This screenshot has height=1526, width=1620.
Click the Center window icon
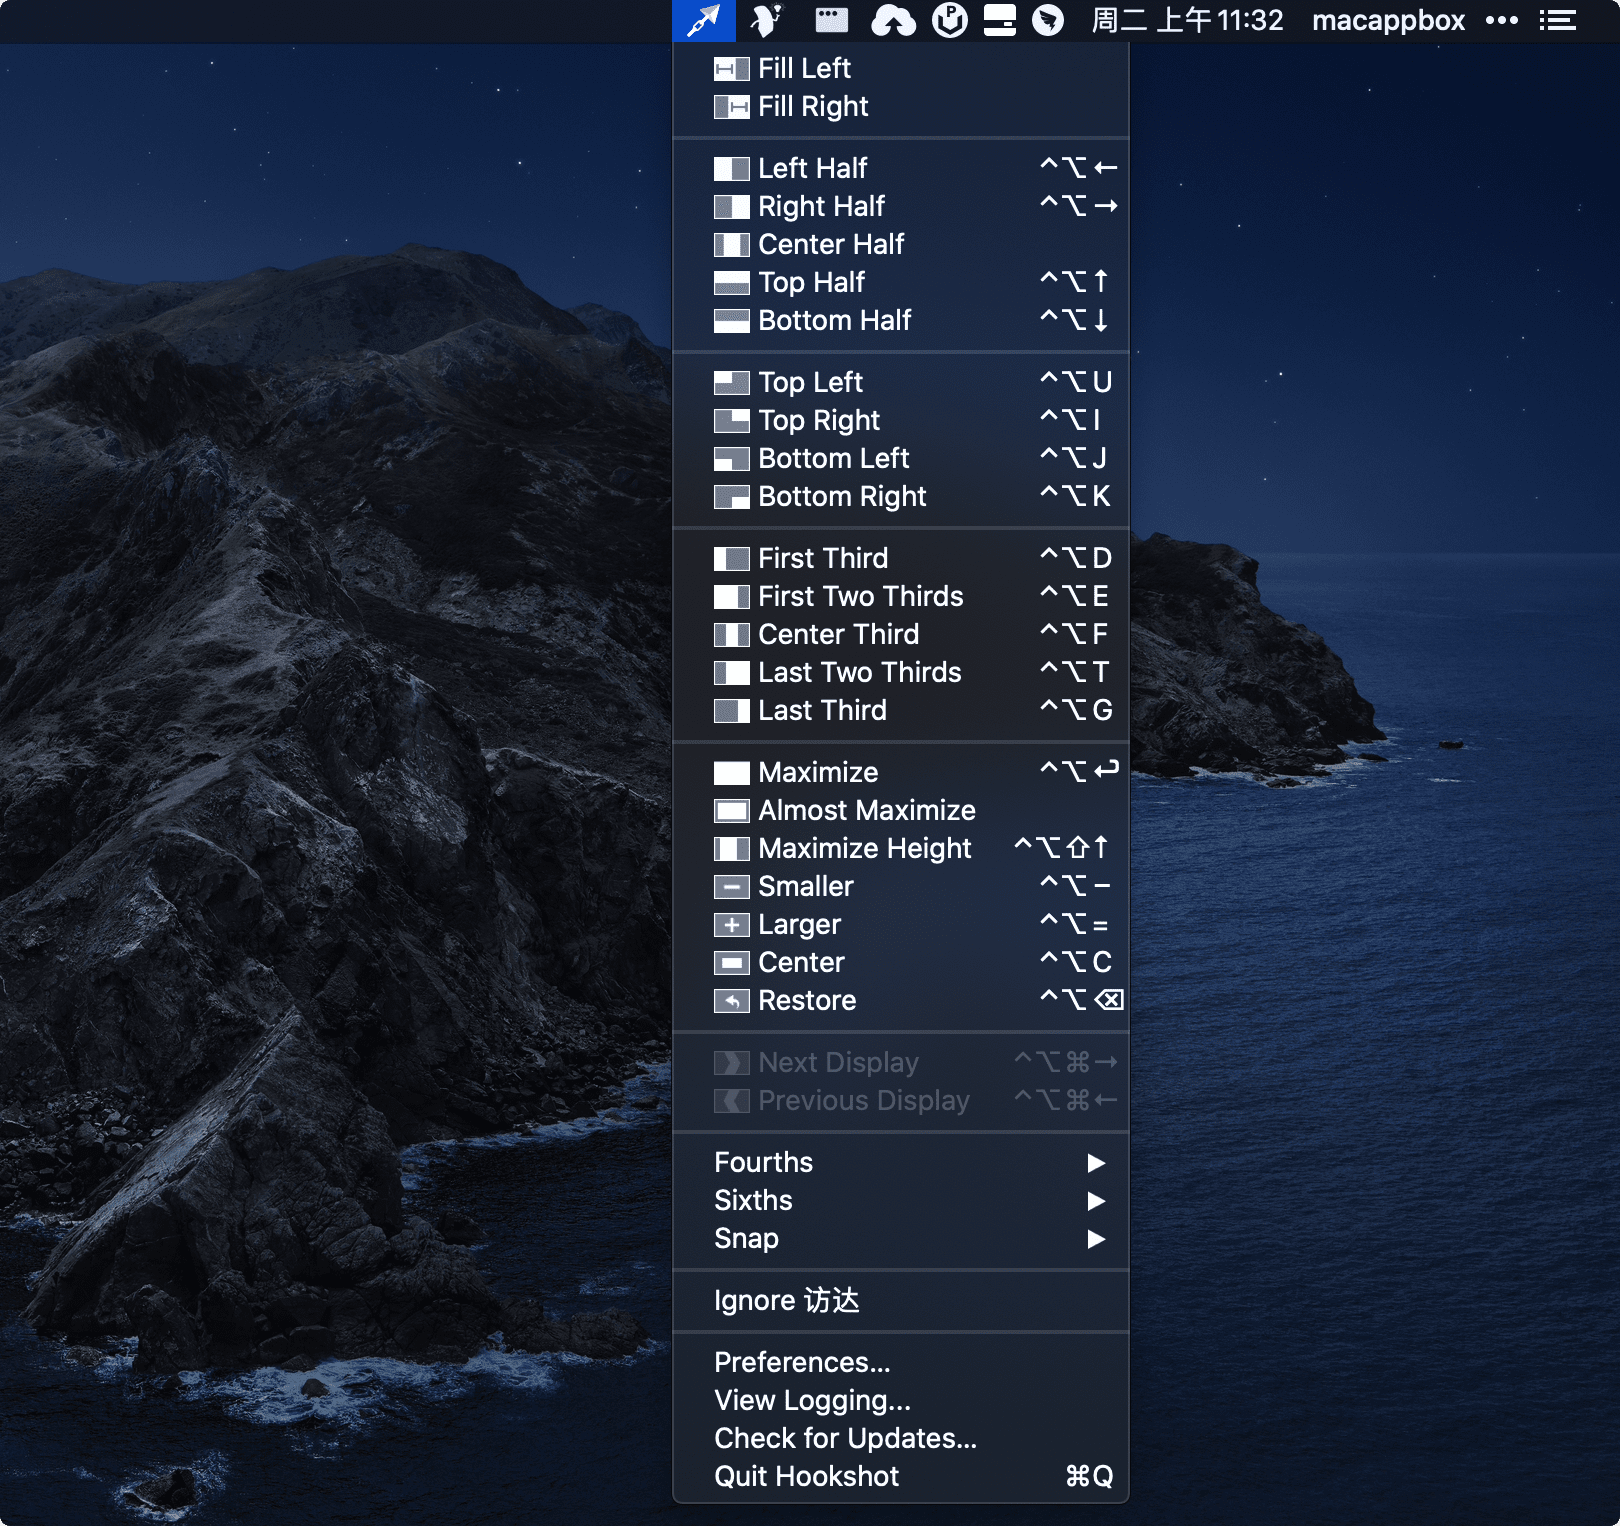click(731, 963)
